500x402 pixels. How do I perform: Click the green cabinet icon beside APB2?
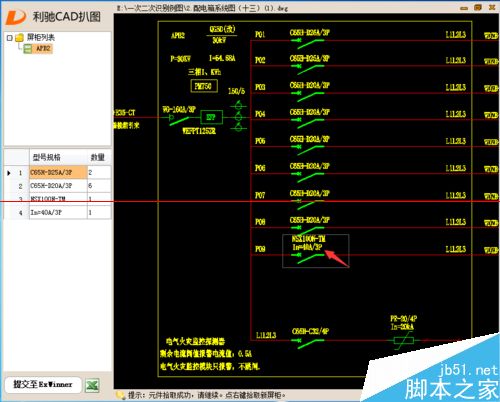(28, 49)
